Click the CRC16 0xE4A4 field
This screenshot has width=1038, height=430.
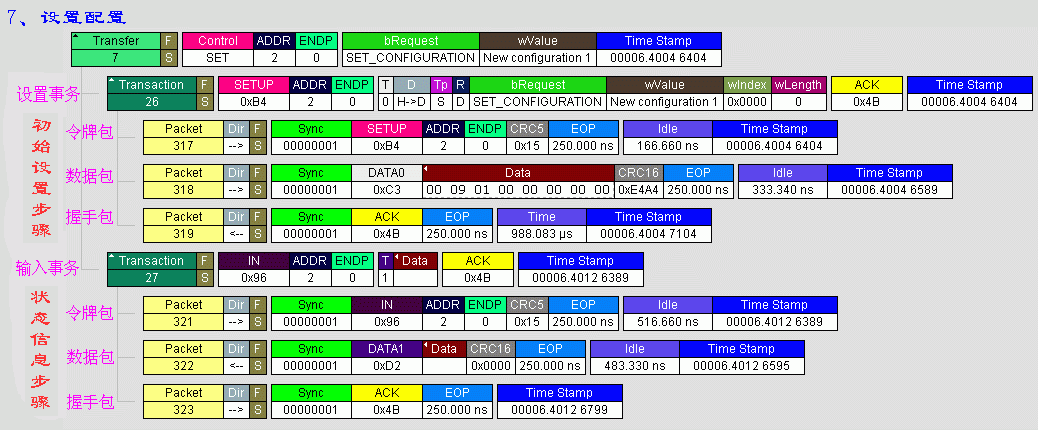click(638, 181)
